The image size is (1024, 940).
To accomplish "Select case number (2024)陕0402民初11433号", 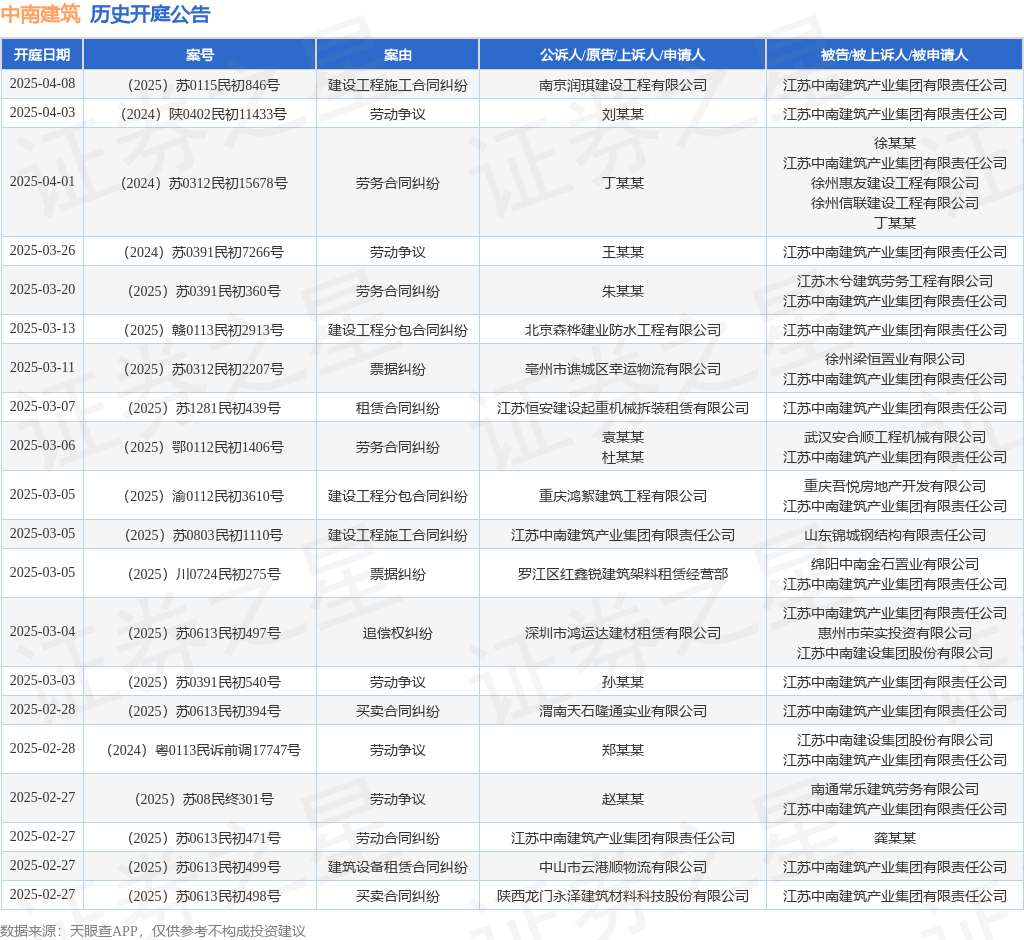I will tap(200, 114).
